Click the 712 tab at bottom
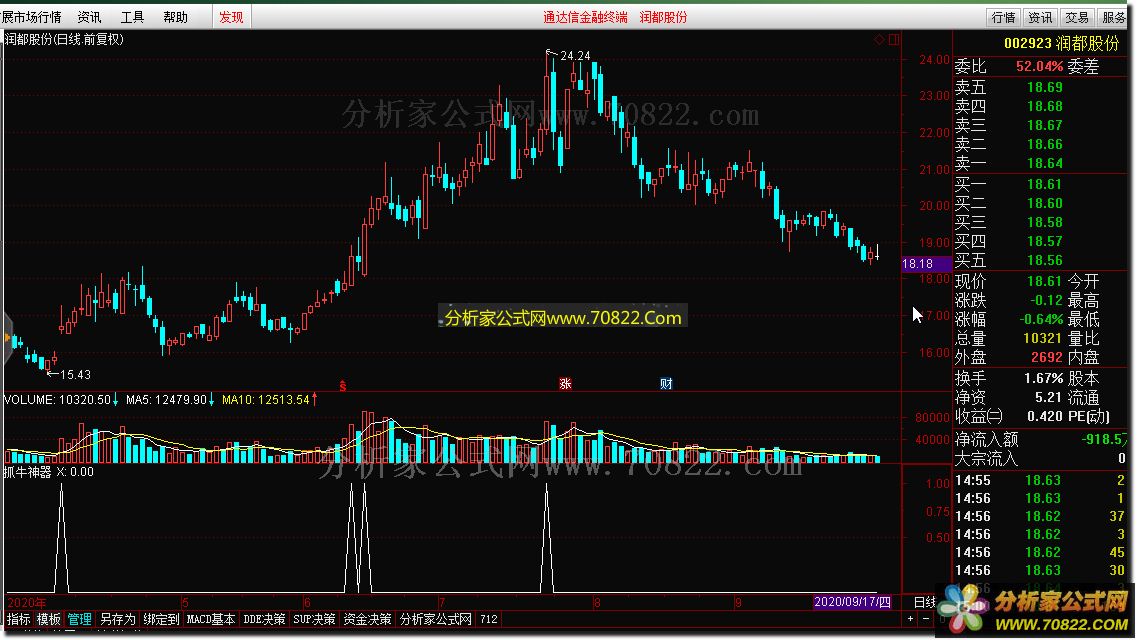 (x=489, y=619)
